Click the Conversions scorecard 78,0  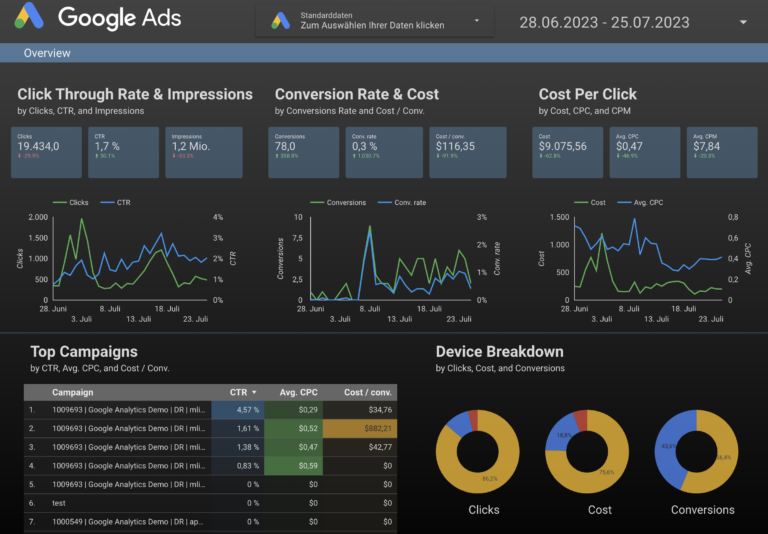click(304, 152)
